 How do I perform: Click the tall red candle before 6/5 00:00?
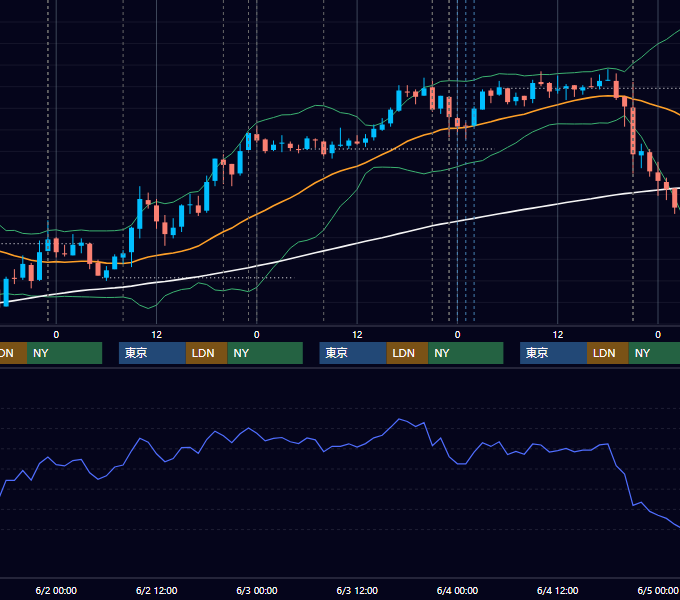tap(633, 130)
